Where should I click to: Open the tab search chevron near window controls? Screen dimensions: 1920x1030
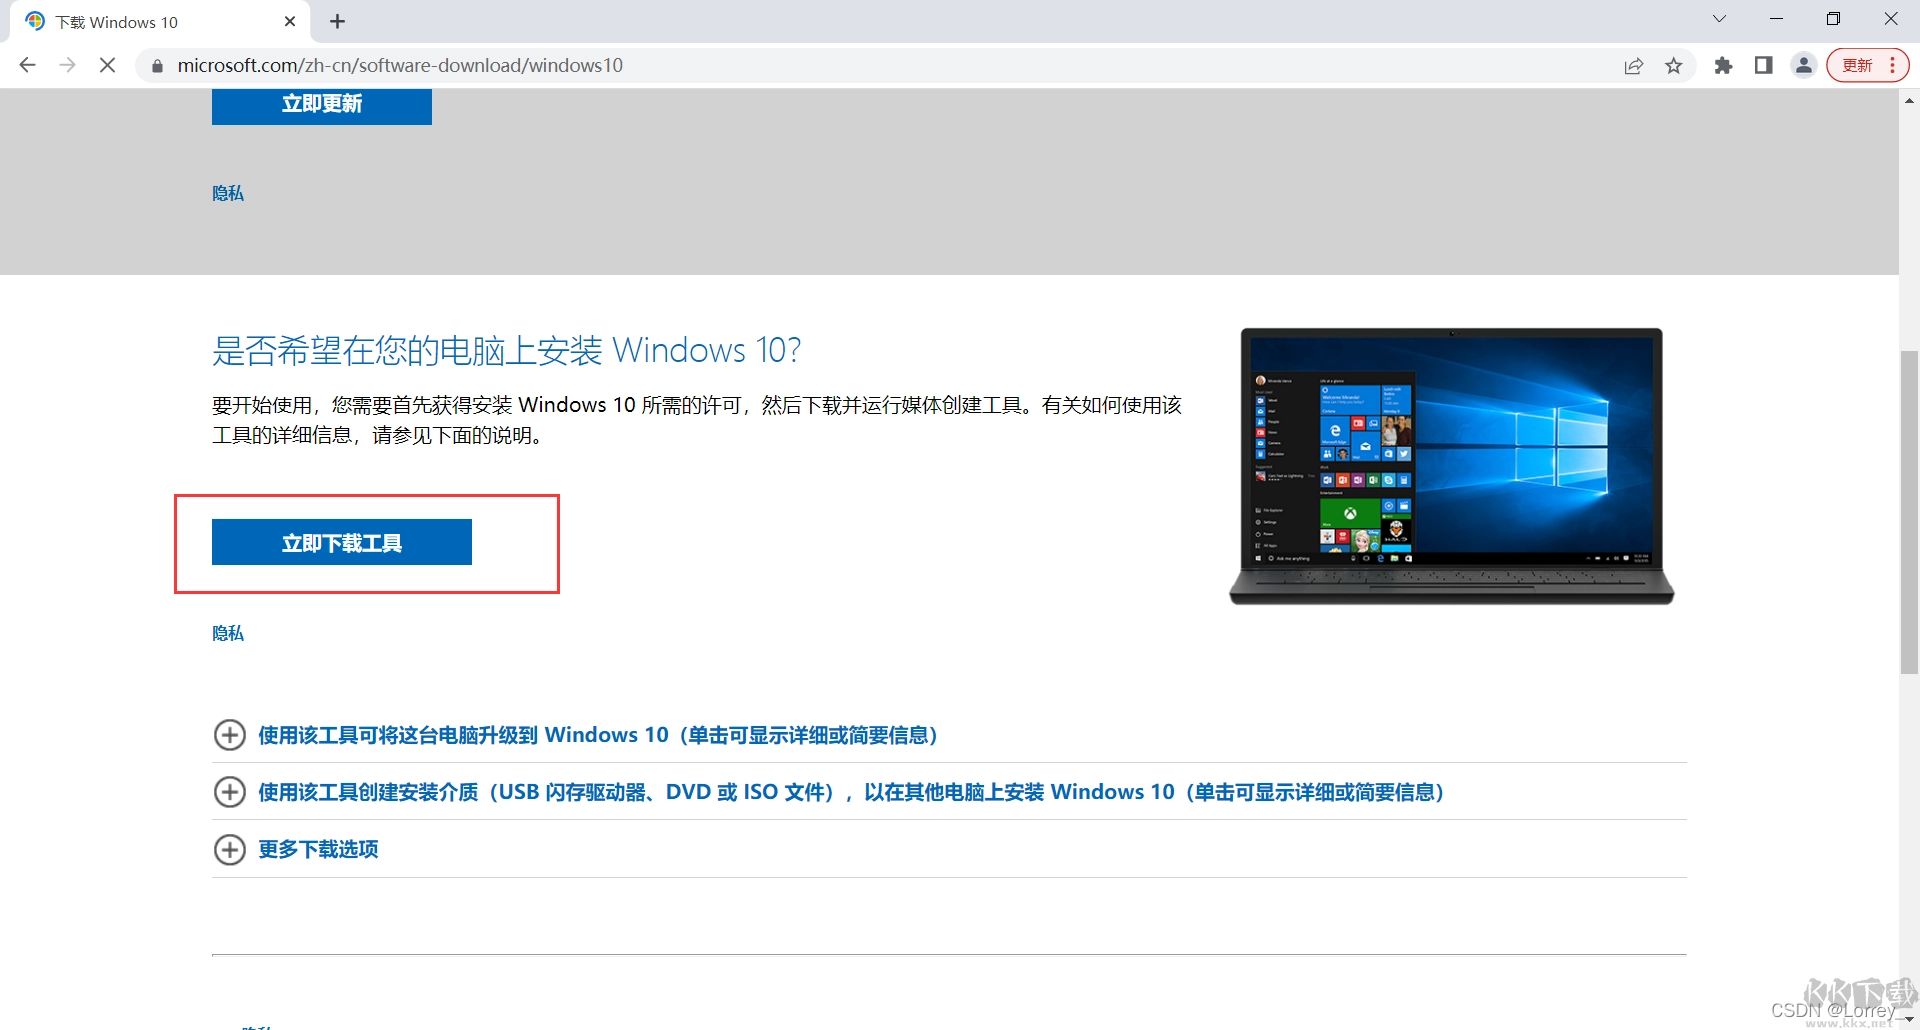point(1720,18)
